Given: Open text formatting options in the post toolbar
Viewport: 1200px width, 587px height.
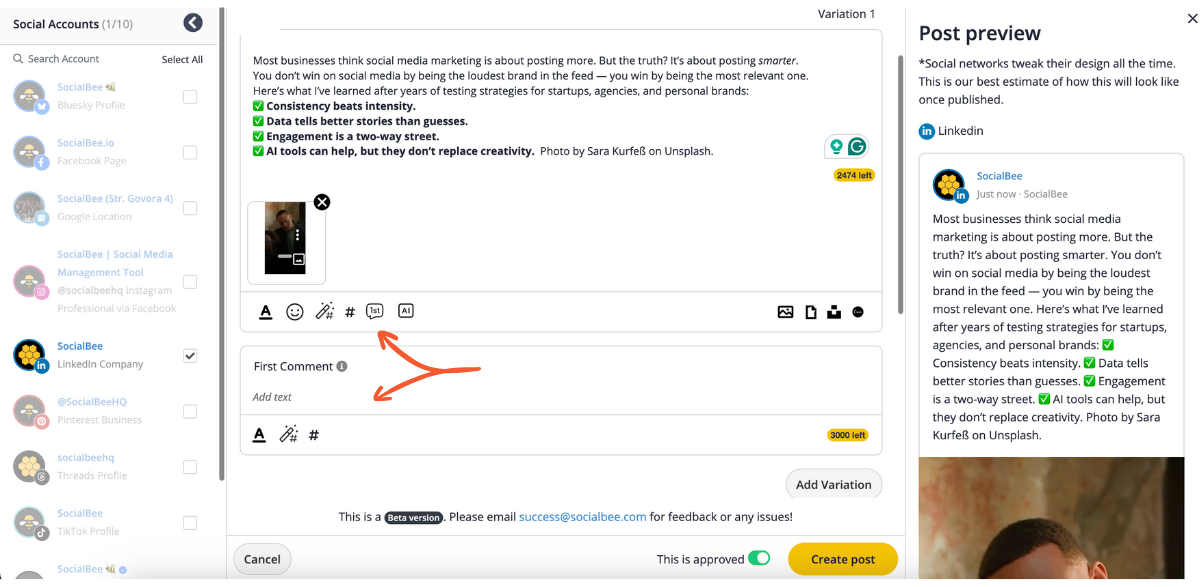Looking at the screenshot, I should tap(265, 312).
